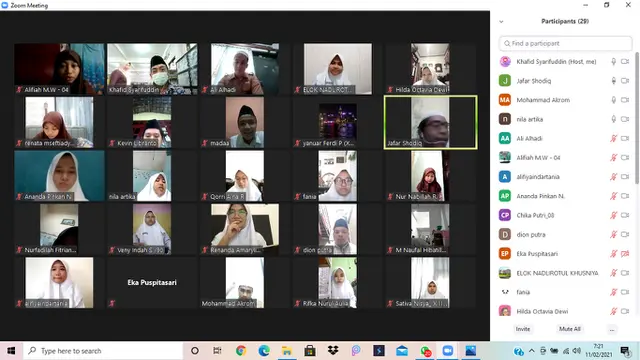Click Alfiah M.W - 04's avatar in list
Viewport: 640px width, 360px height.
coord(505,158)
